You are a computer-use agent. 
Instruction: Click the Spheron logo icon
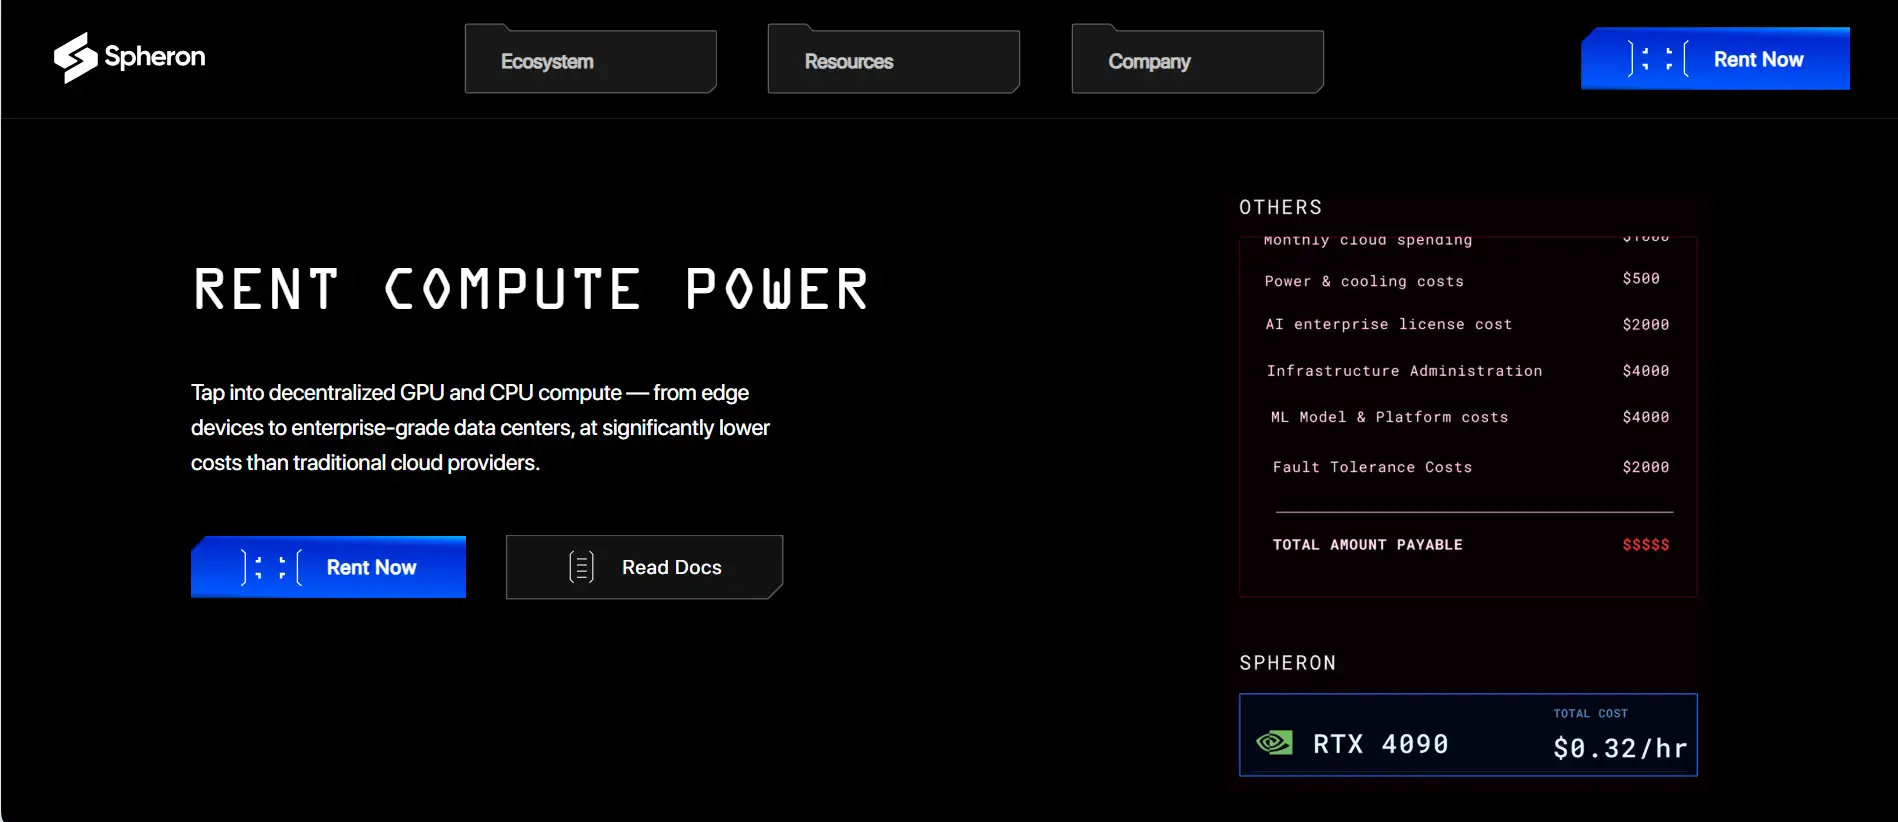75,58
